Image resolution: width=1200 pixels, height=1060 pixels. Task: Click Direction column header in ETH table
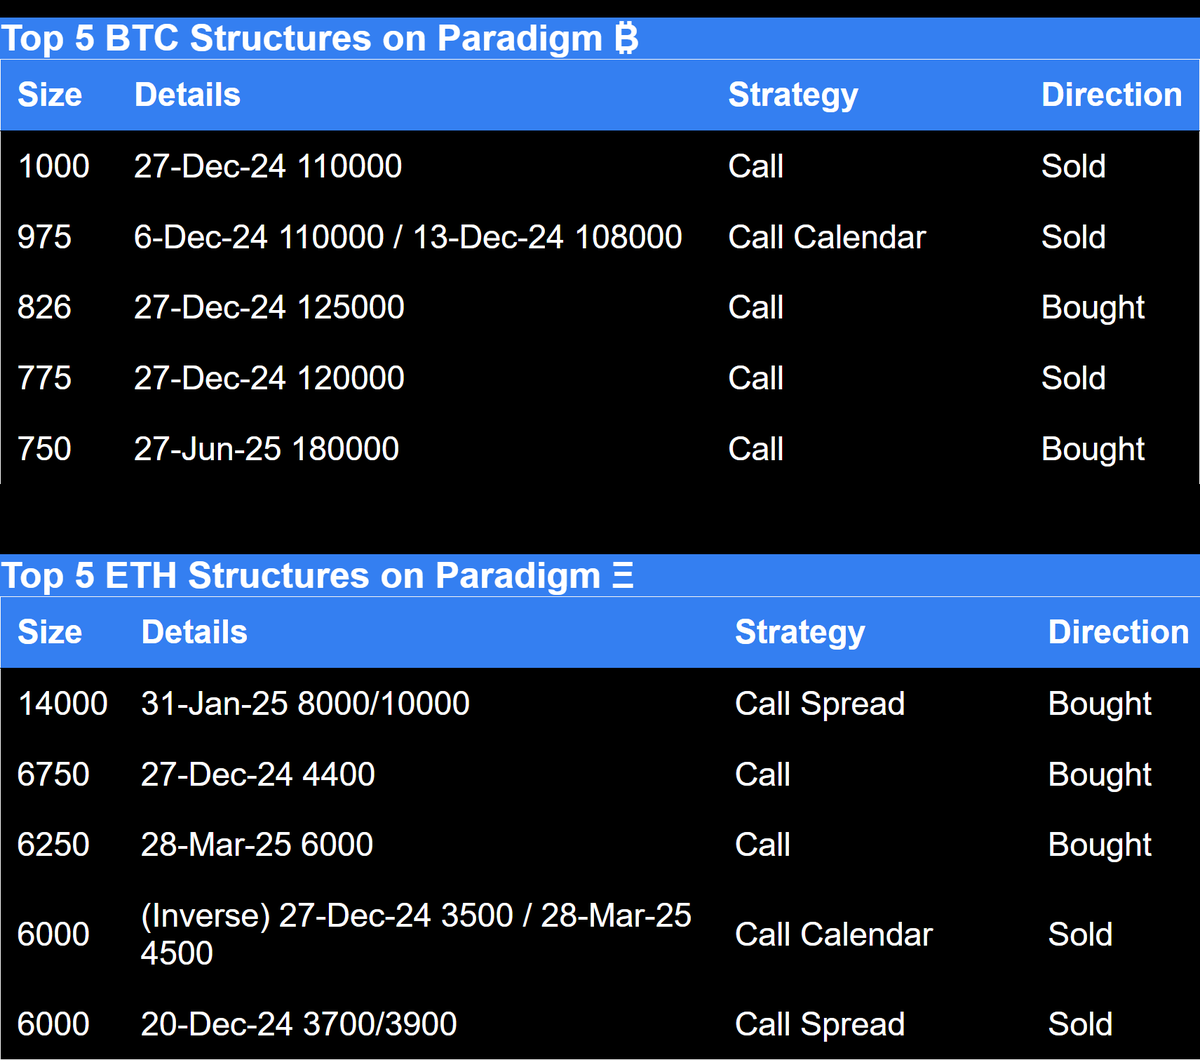[1118, 632]
